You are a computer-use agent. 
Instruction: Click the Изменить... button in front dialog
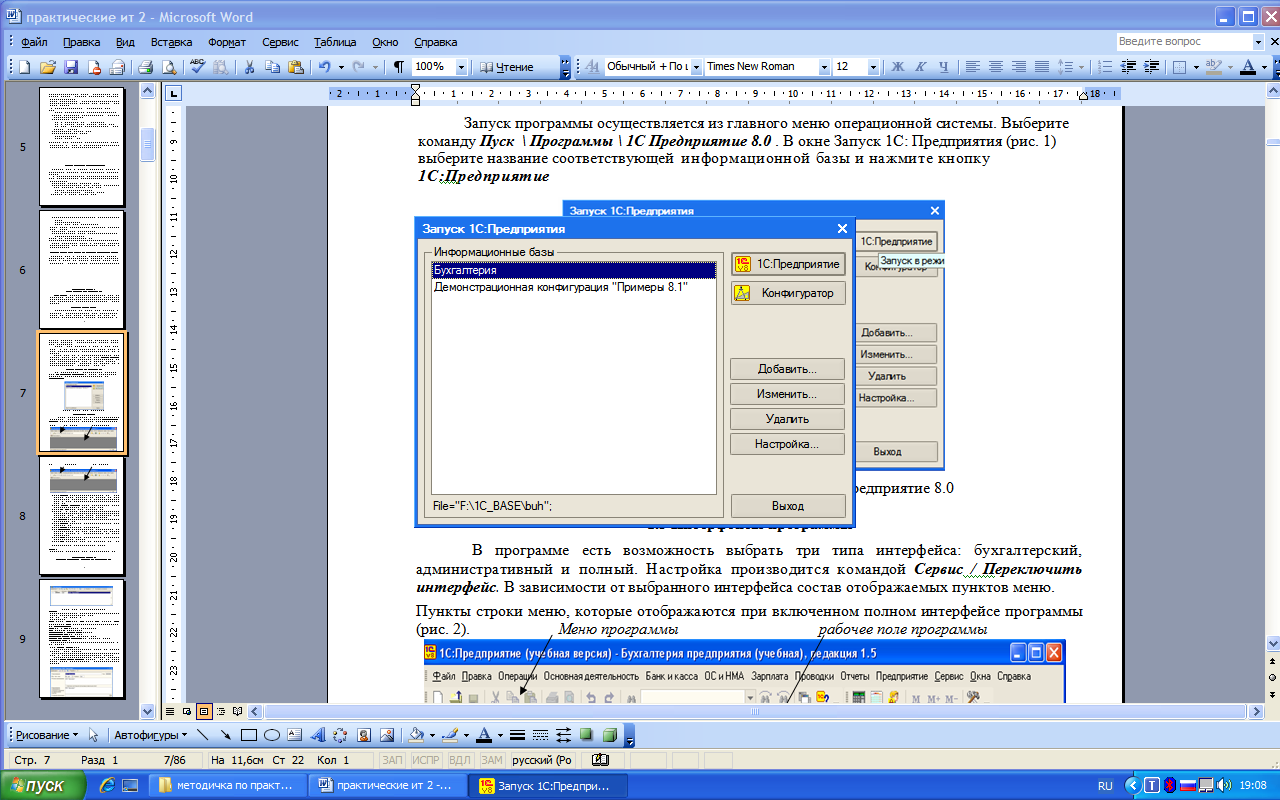[788, 395]
